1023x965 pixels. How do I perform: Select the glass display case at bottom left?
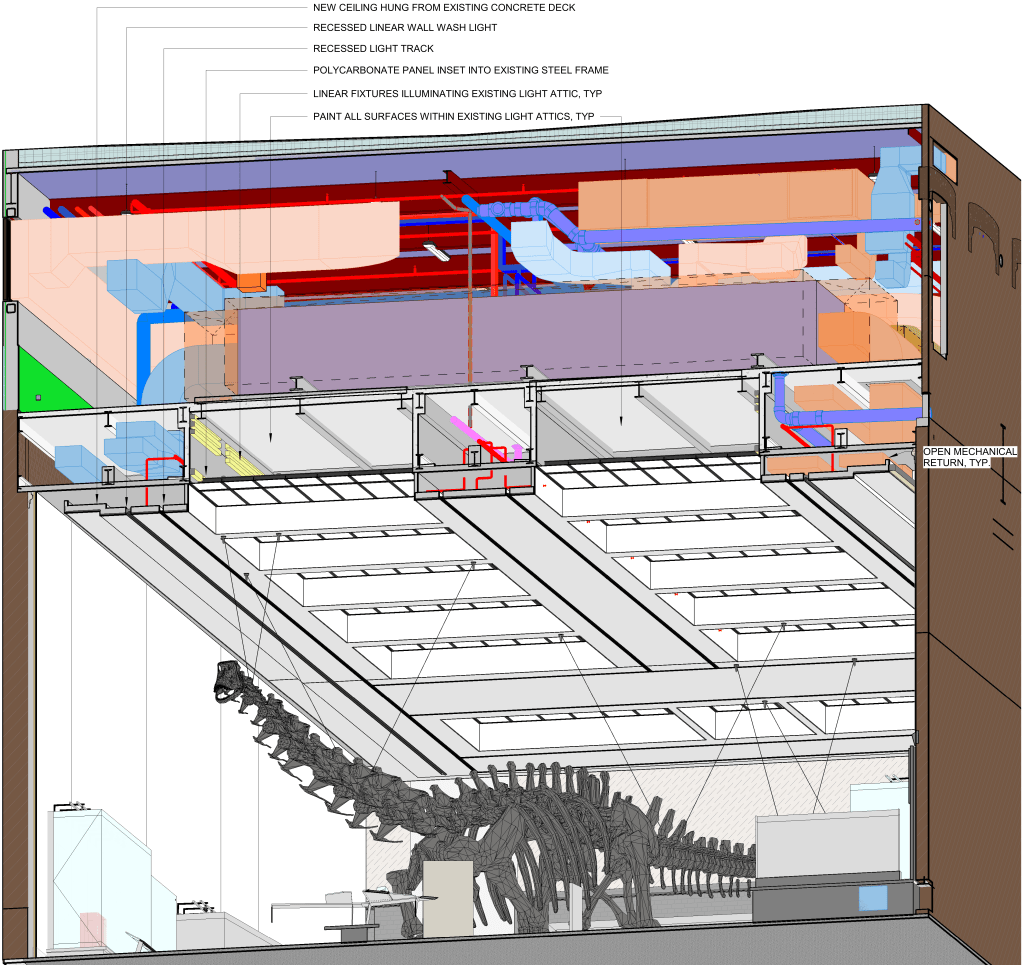coord(95,880)
